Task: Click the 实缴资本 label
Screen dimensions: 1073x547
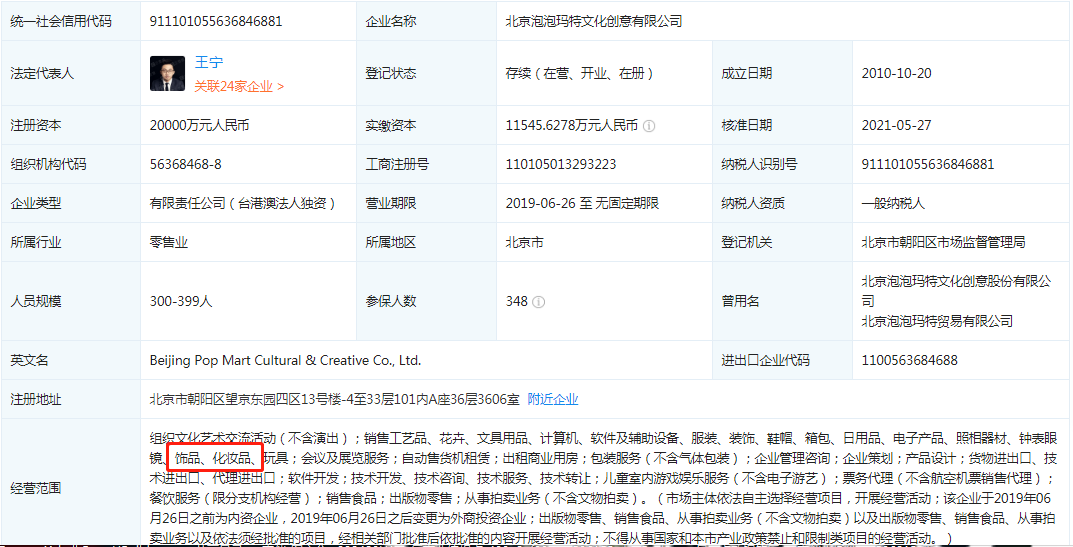Action: 390,125
